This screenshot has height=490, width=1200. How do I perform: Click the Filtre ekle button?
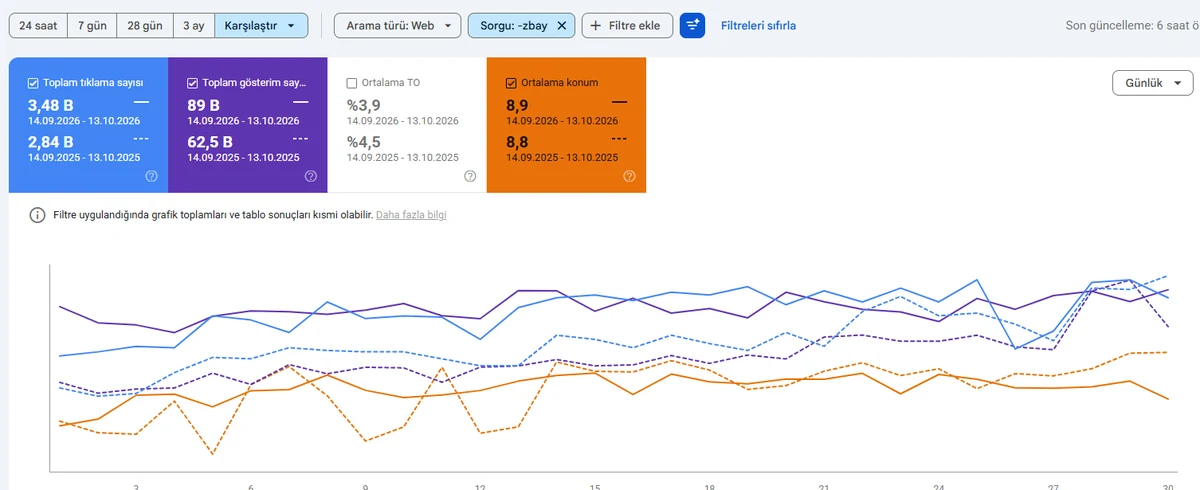(x=627, y=25)
